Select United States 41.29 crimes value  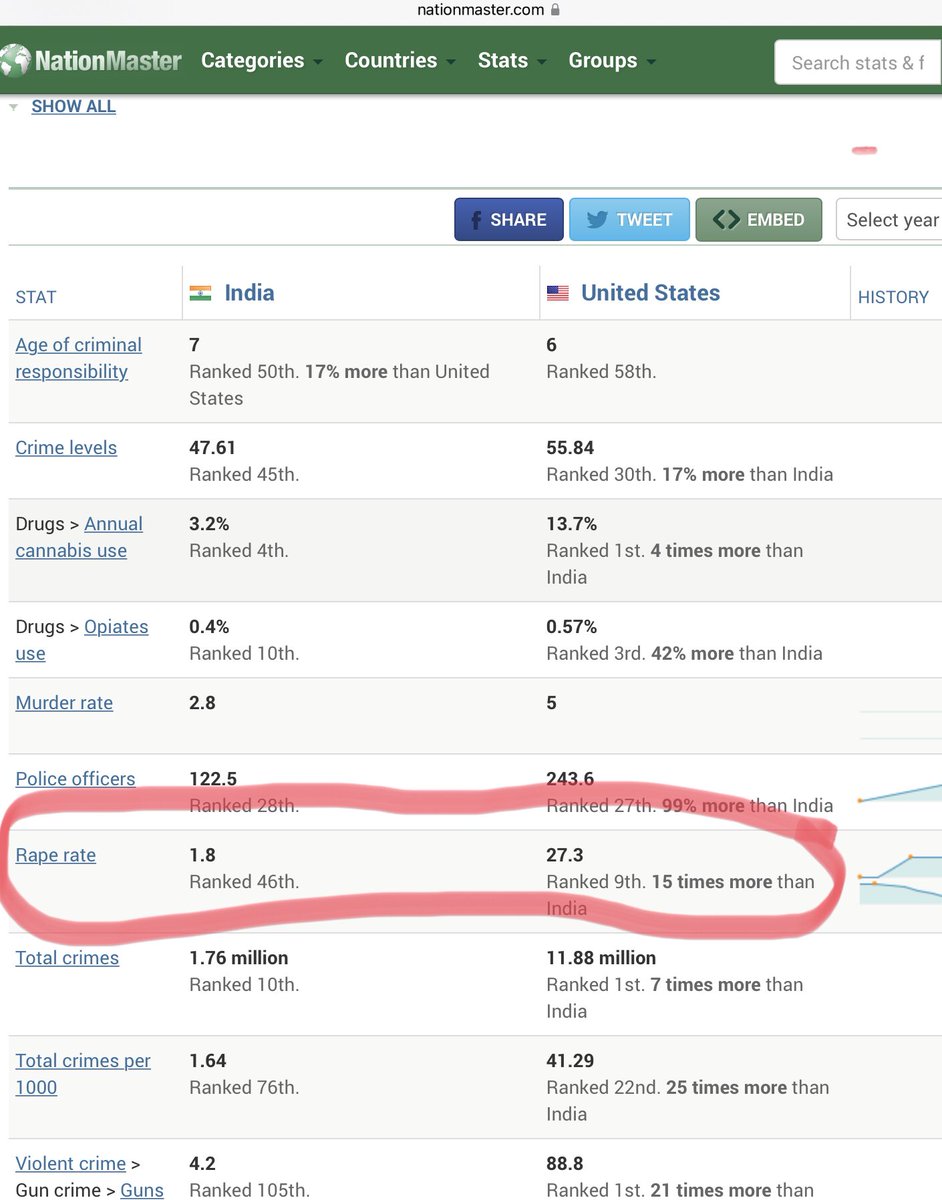coord(568,1061)
